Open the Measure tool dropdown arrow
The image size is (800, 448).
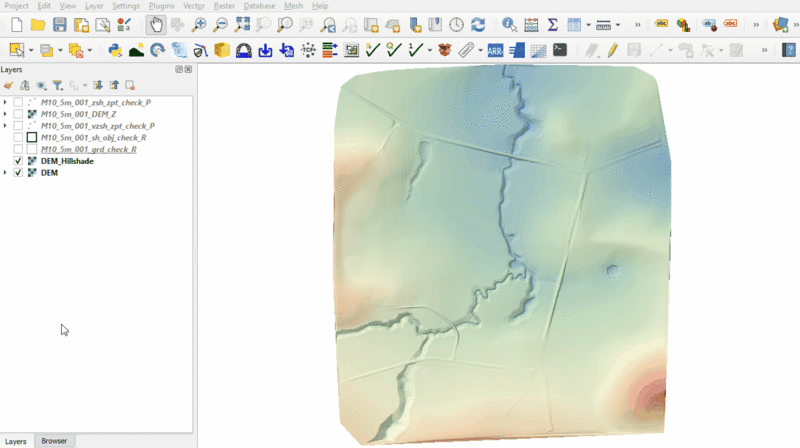619,25
